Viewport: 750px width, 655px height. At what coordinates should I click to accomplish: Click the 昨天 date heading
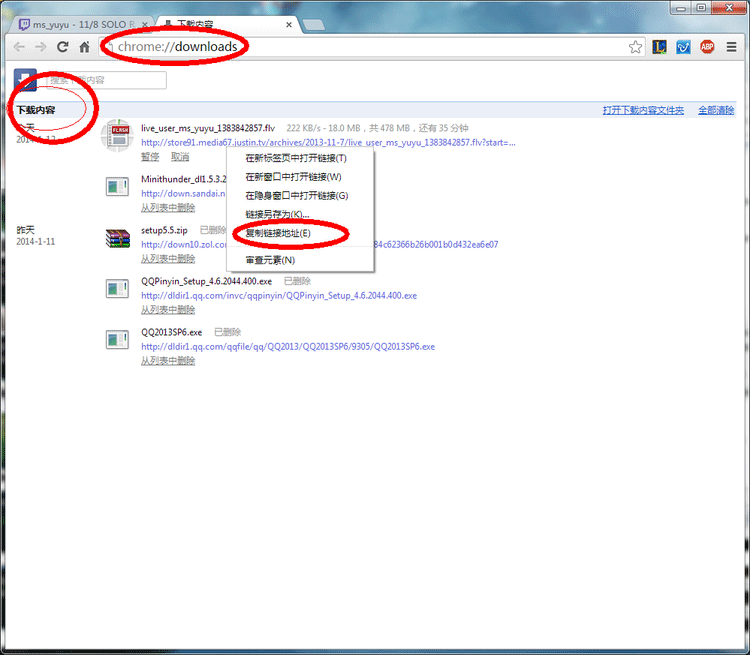pos(25,230)
